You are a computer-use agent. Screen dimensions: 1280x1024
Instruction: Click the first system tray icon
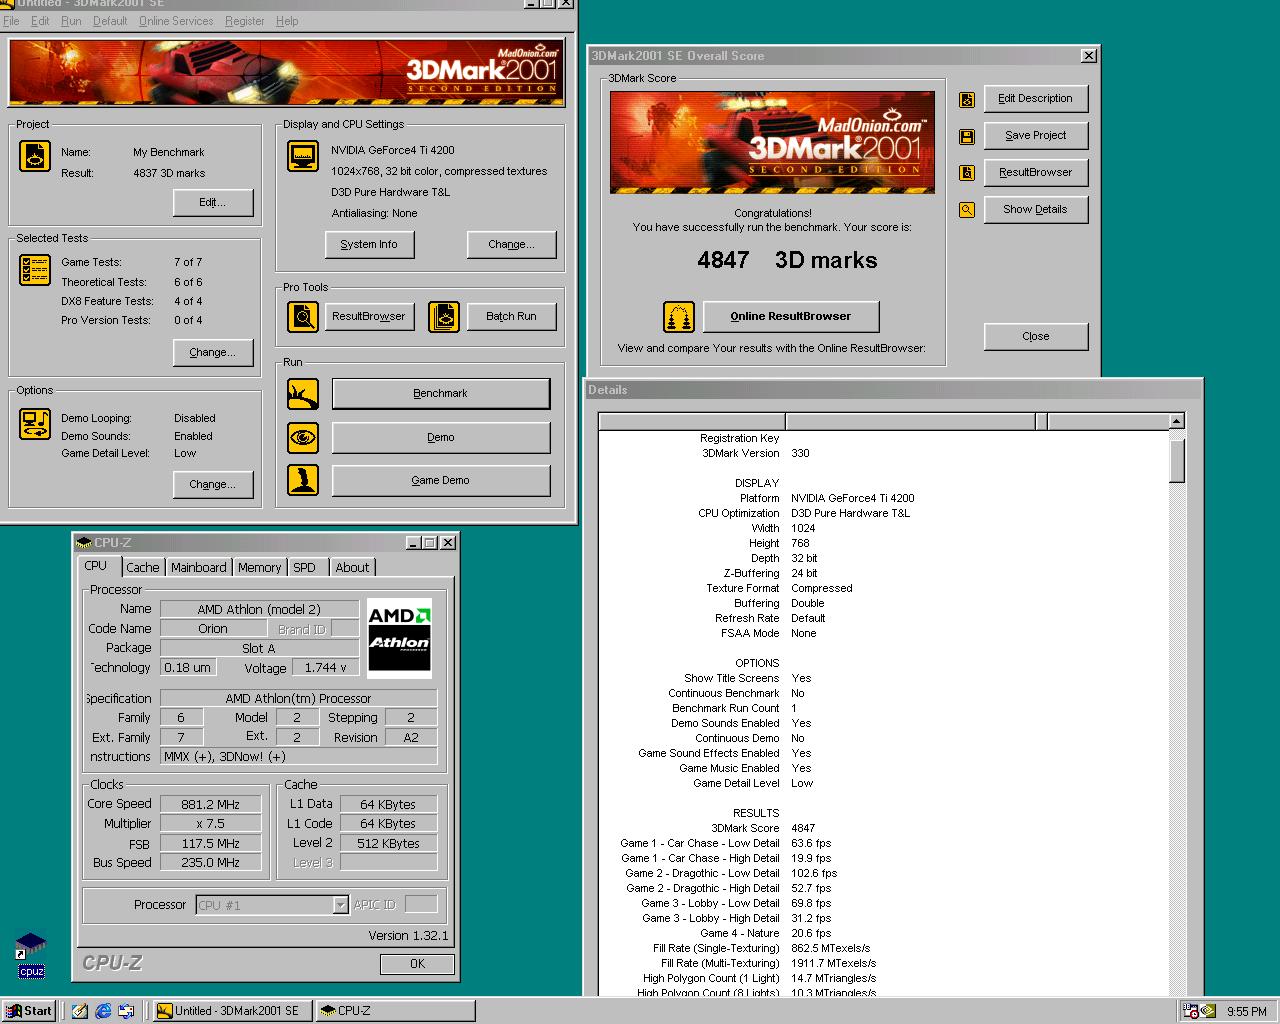pyautogui.click(x=1191, y=1011)
